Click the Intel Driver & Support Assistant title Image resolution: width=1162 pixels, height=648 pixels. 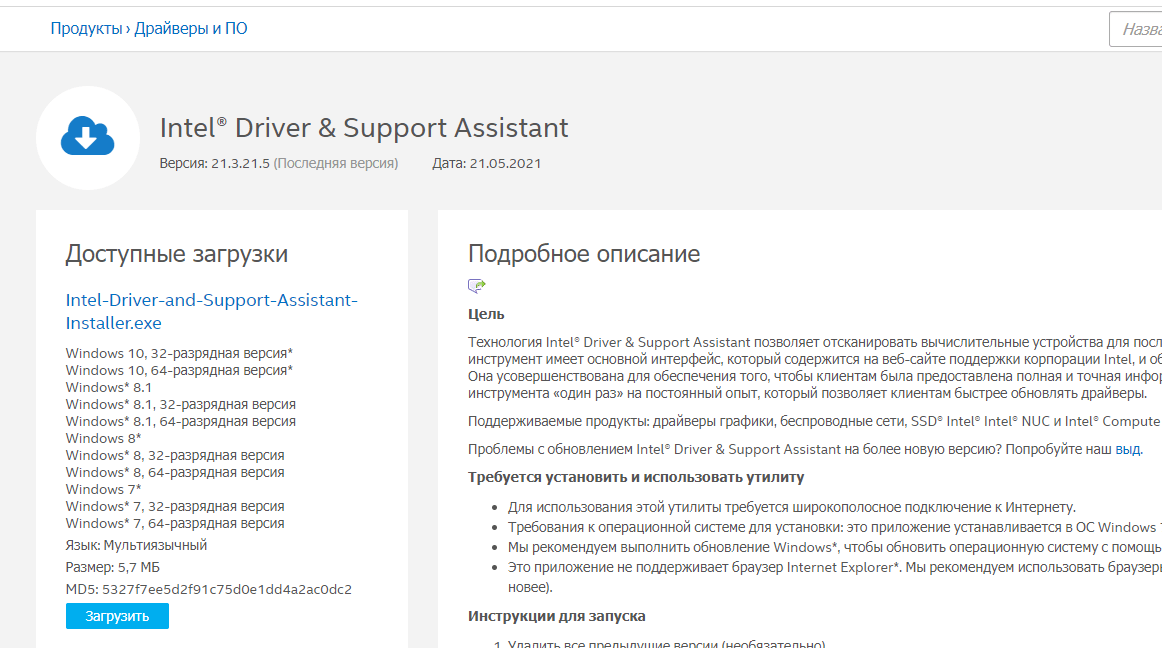pos(364,128)
